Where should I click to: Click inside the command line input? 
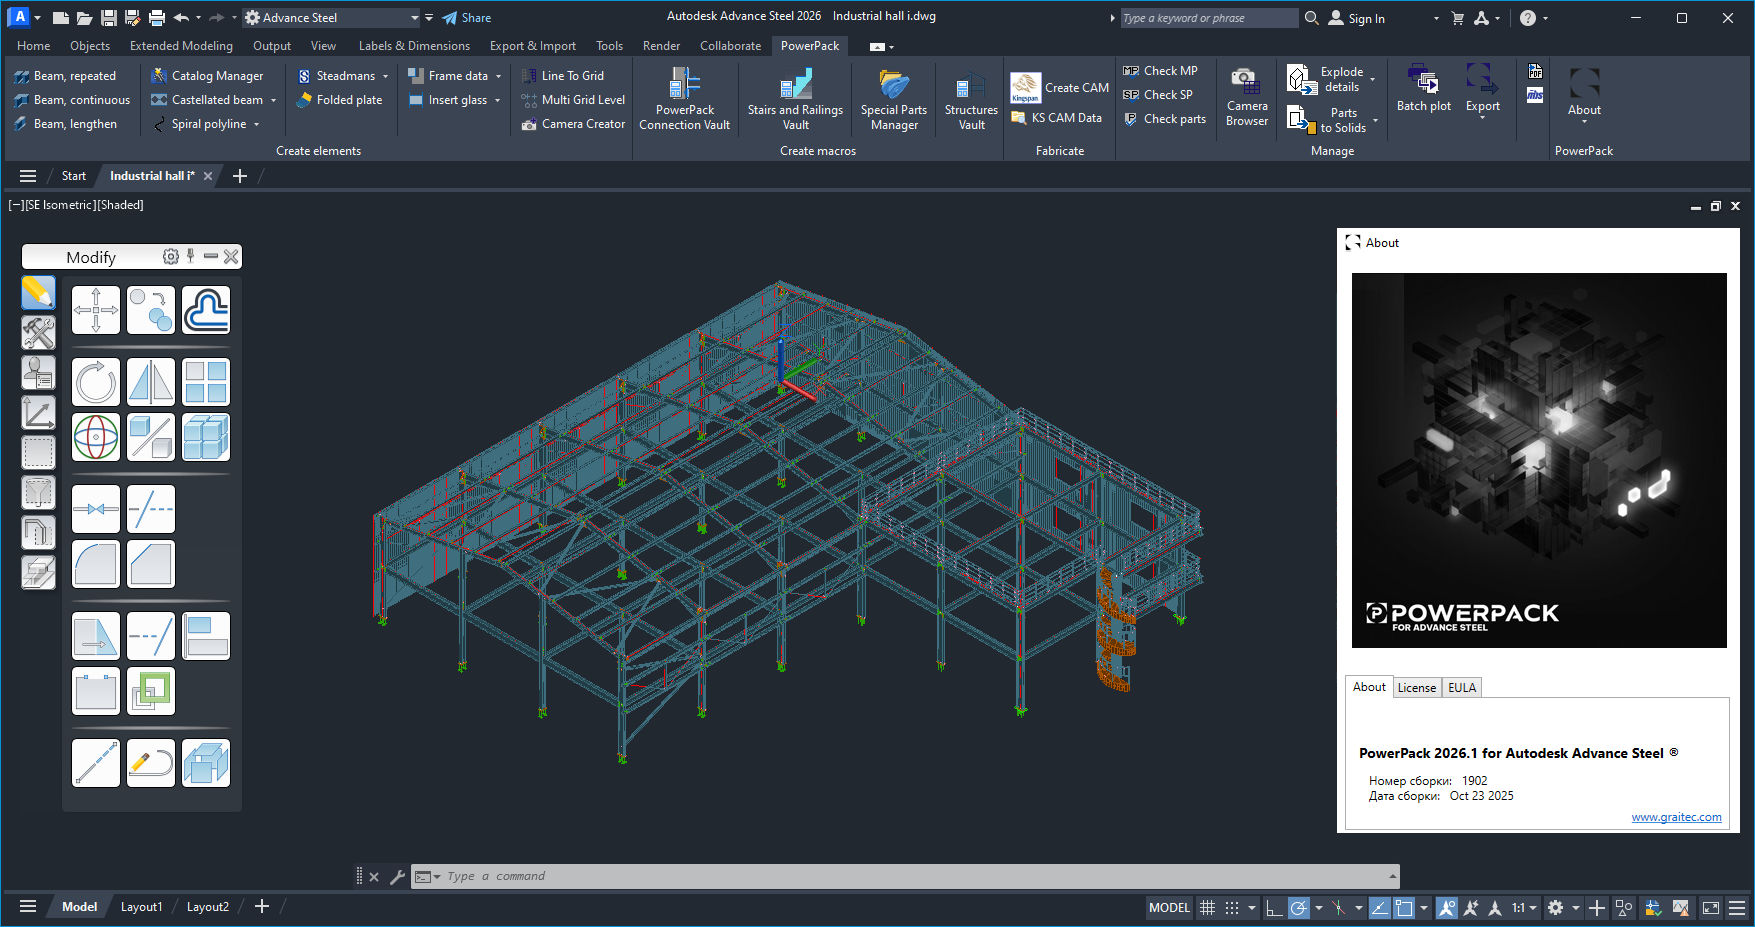point(700,876)
